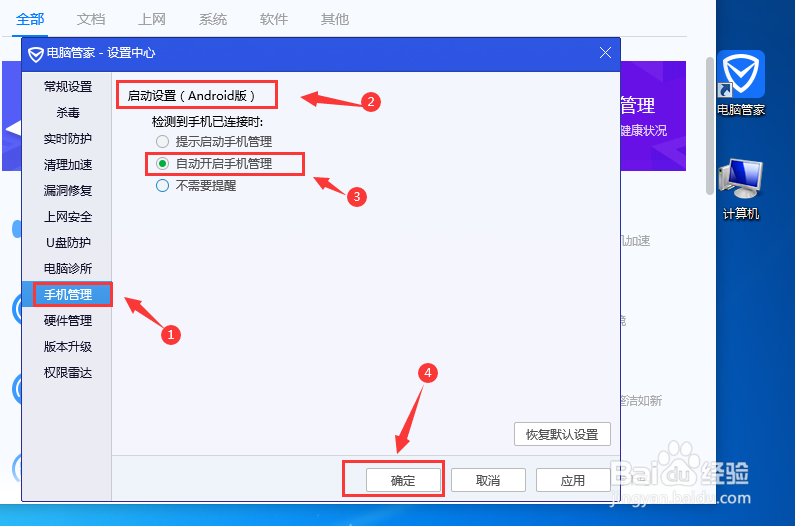
Task: Close the 设置中心 dialog
Action: pyautogui.click(x=605, y=53)
